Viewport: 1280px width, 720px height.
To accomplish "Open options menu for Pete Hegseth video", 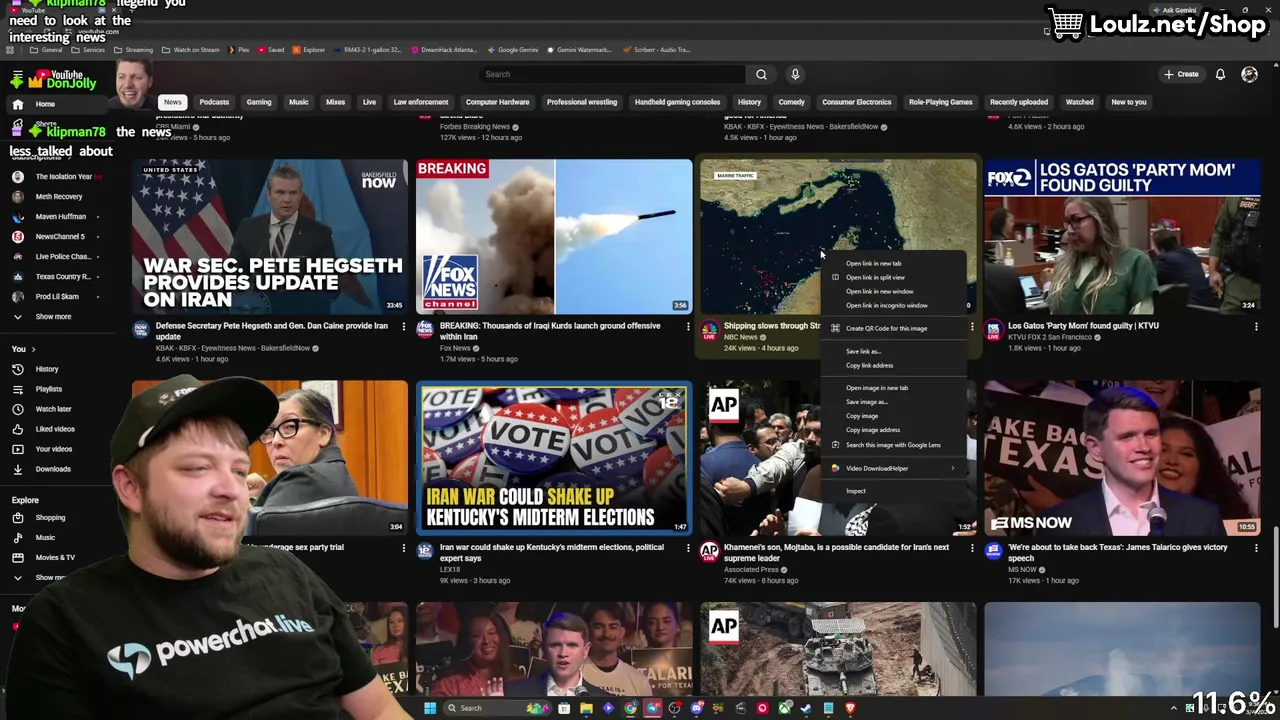I will 403,327.
